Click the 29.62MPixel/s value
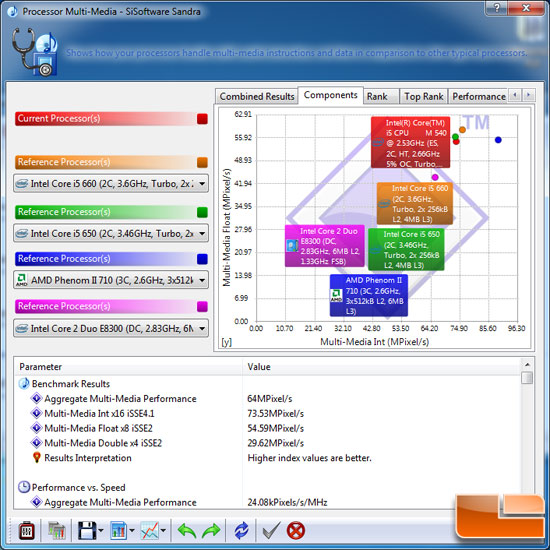550x550 pixels. tap(276, 443)
